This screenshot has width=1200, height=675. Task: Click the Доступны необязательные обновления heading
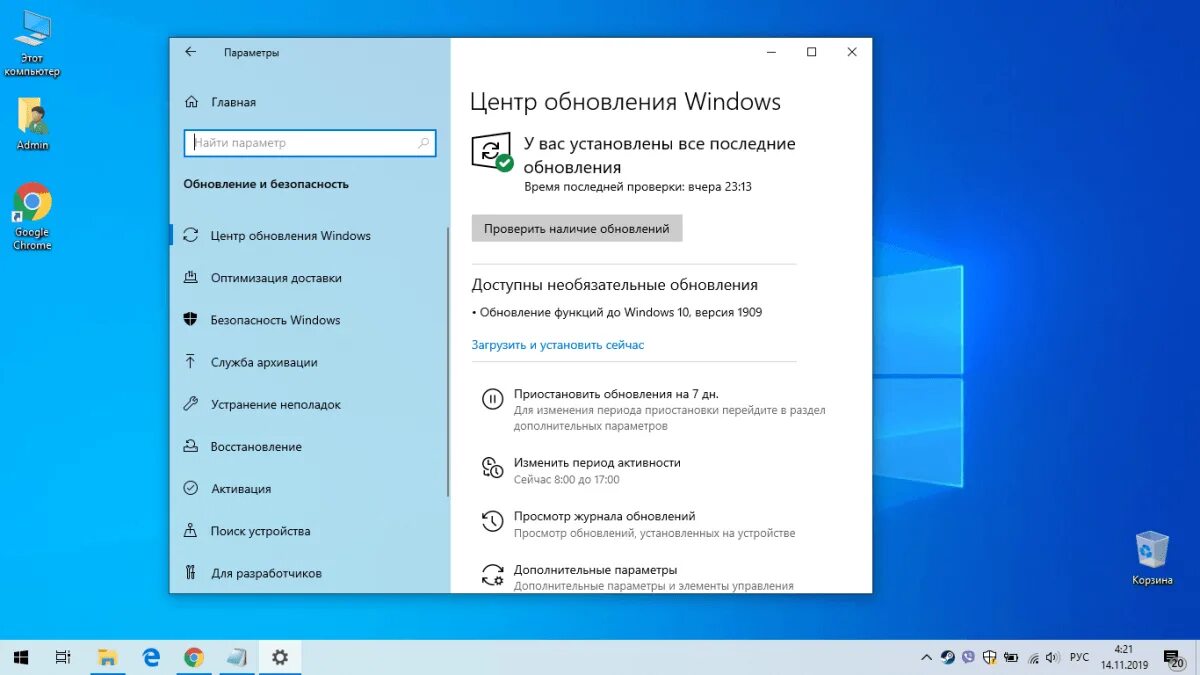pyautogui.click(x=615, y=285)
